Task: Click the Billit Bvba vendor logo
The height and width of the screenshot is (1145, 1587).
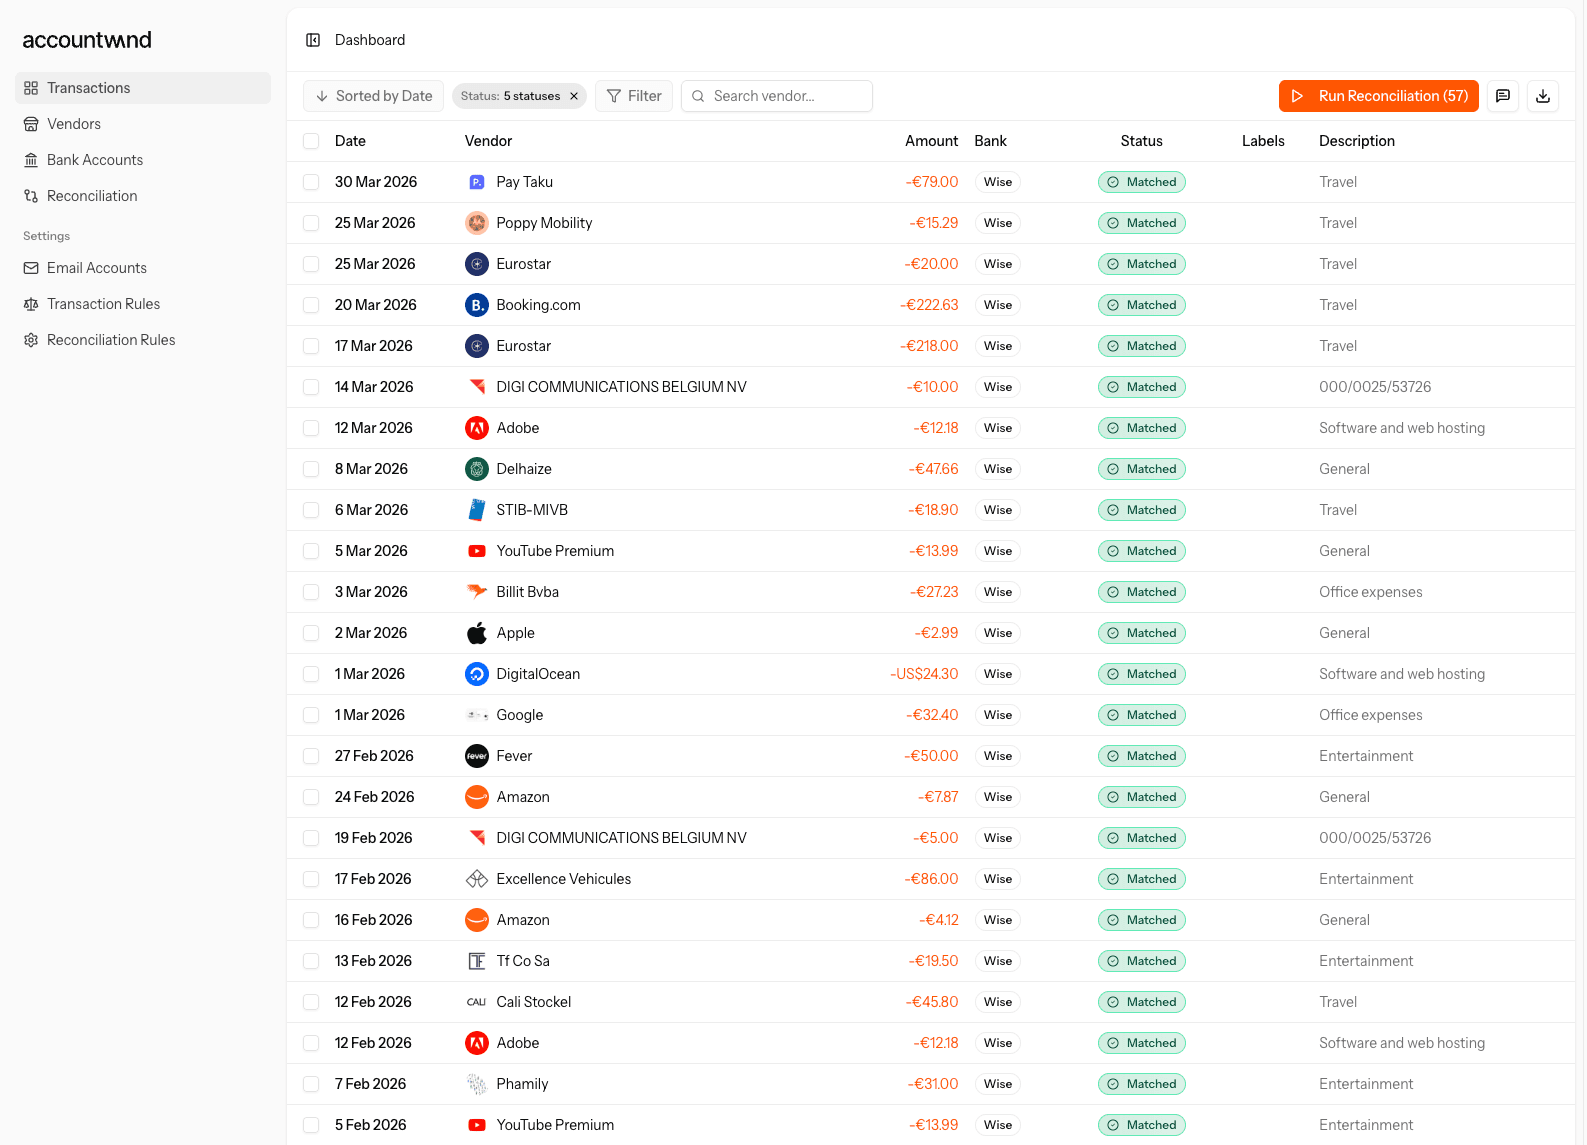Action: pyautogui.click(x=477, y=592)
